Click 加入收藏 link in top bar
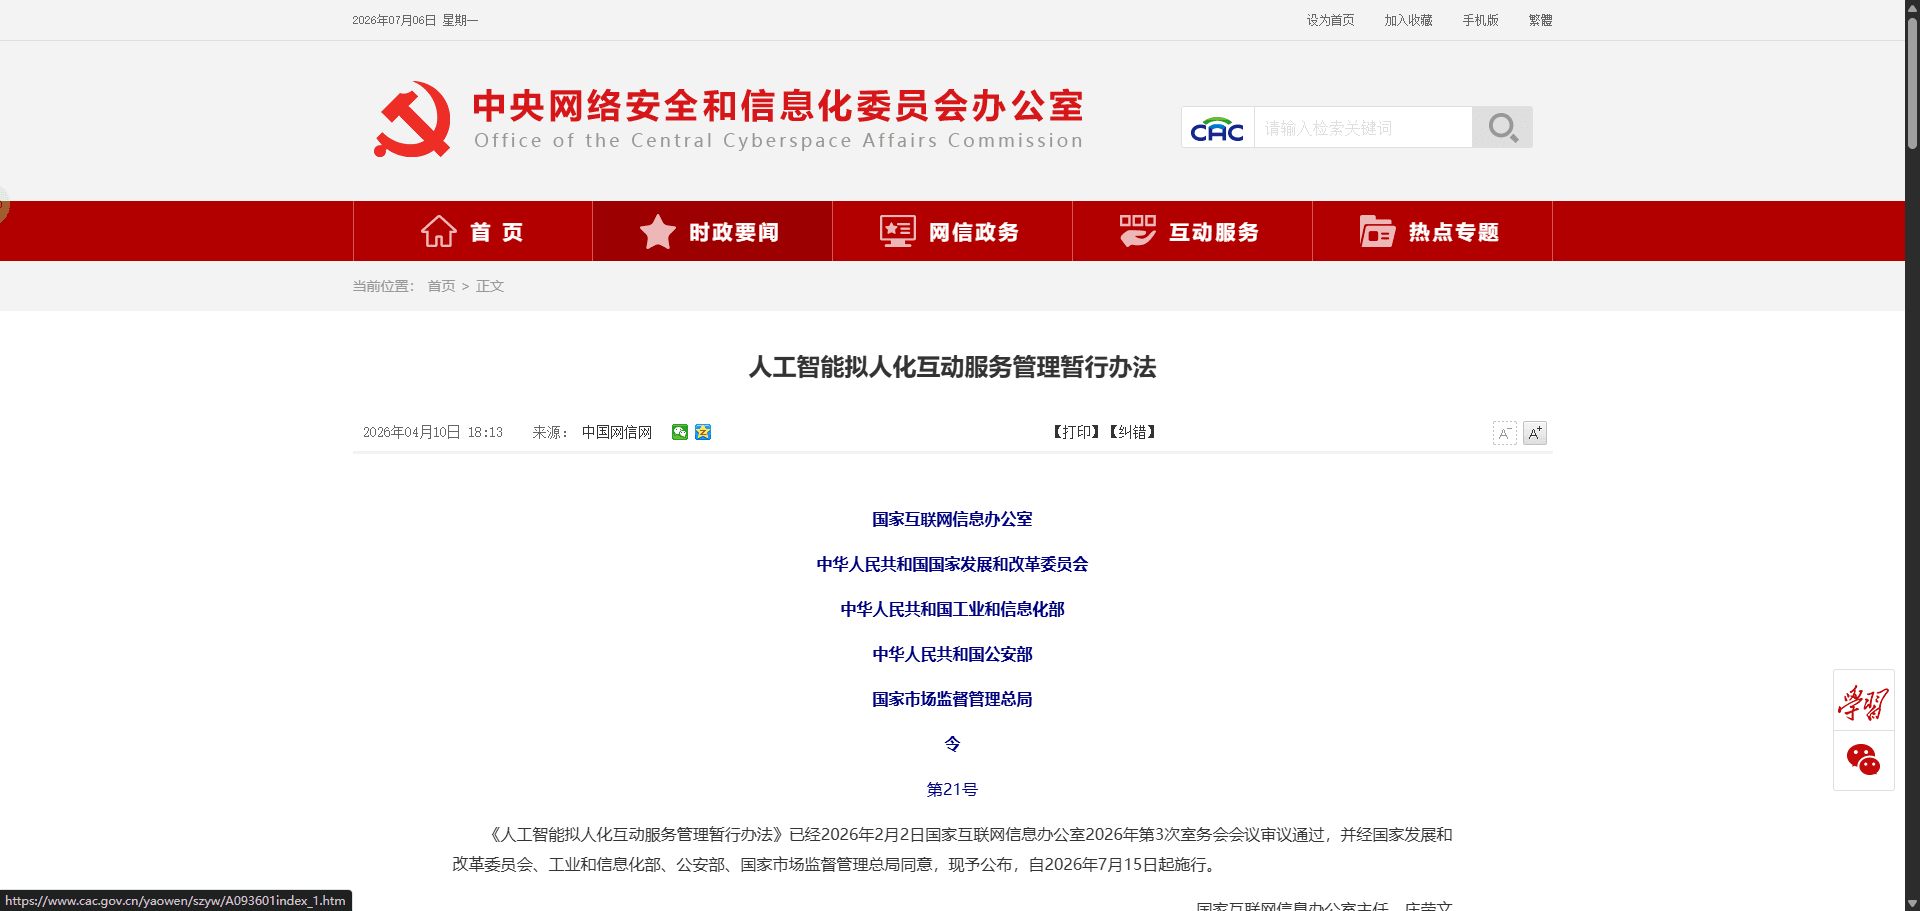 (x=1408, y=20)
